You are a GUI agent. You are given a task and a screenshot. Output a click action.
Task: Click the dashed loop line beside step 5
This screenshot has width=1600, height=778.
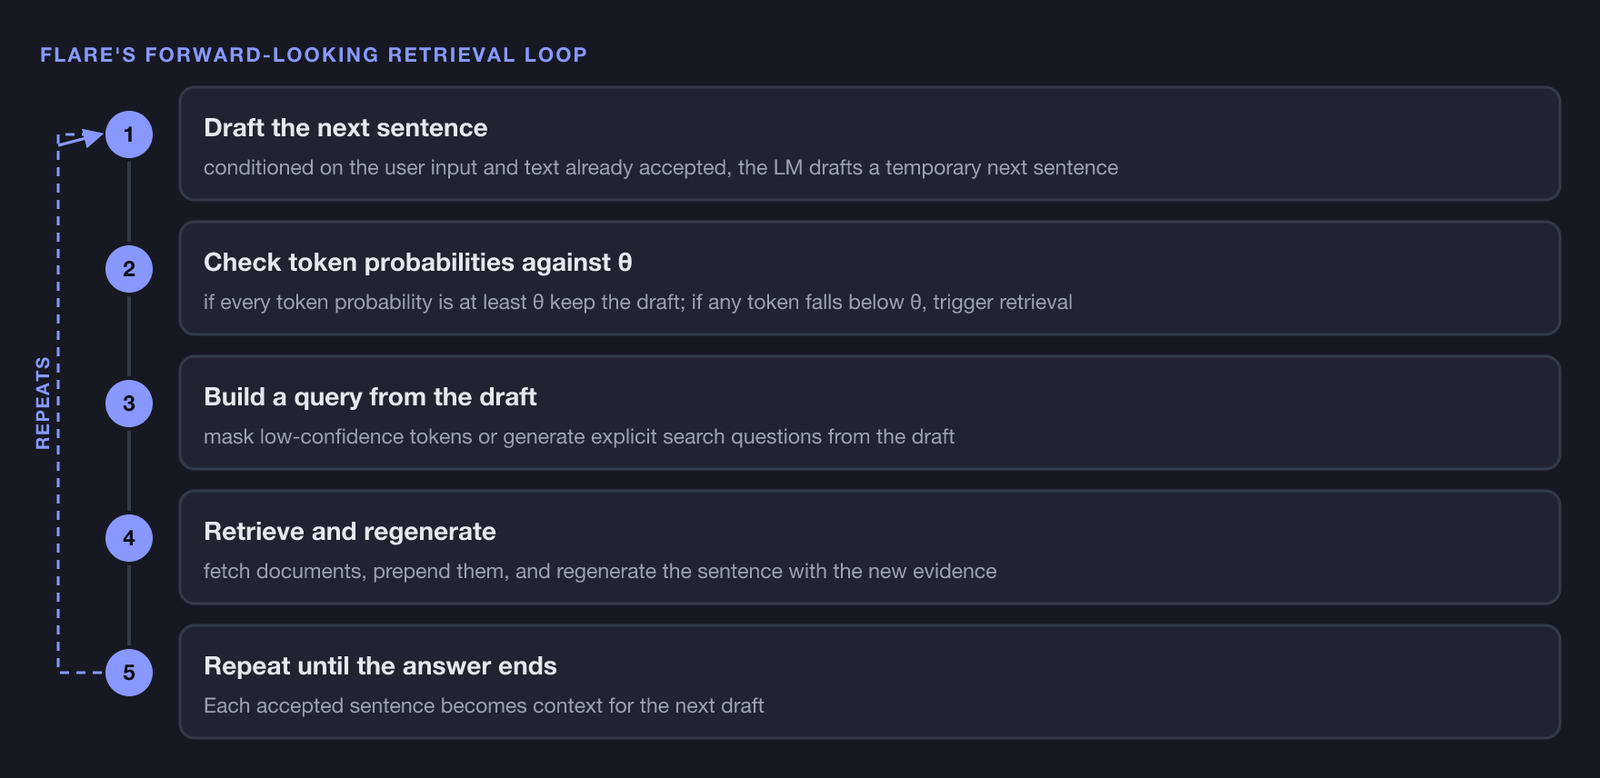pyautogui.click(x=80, y=672)
